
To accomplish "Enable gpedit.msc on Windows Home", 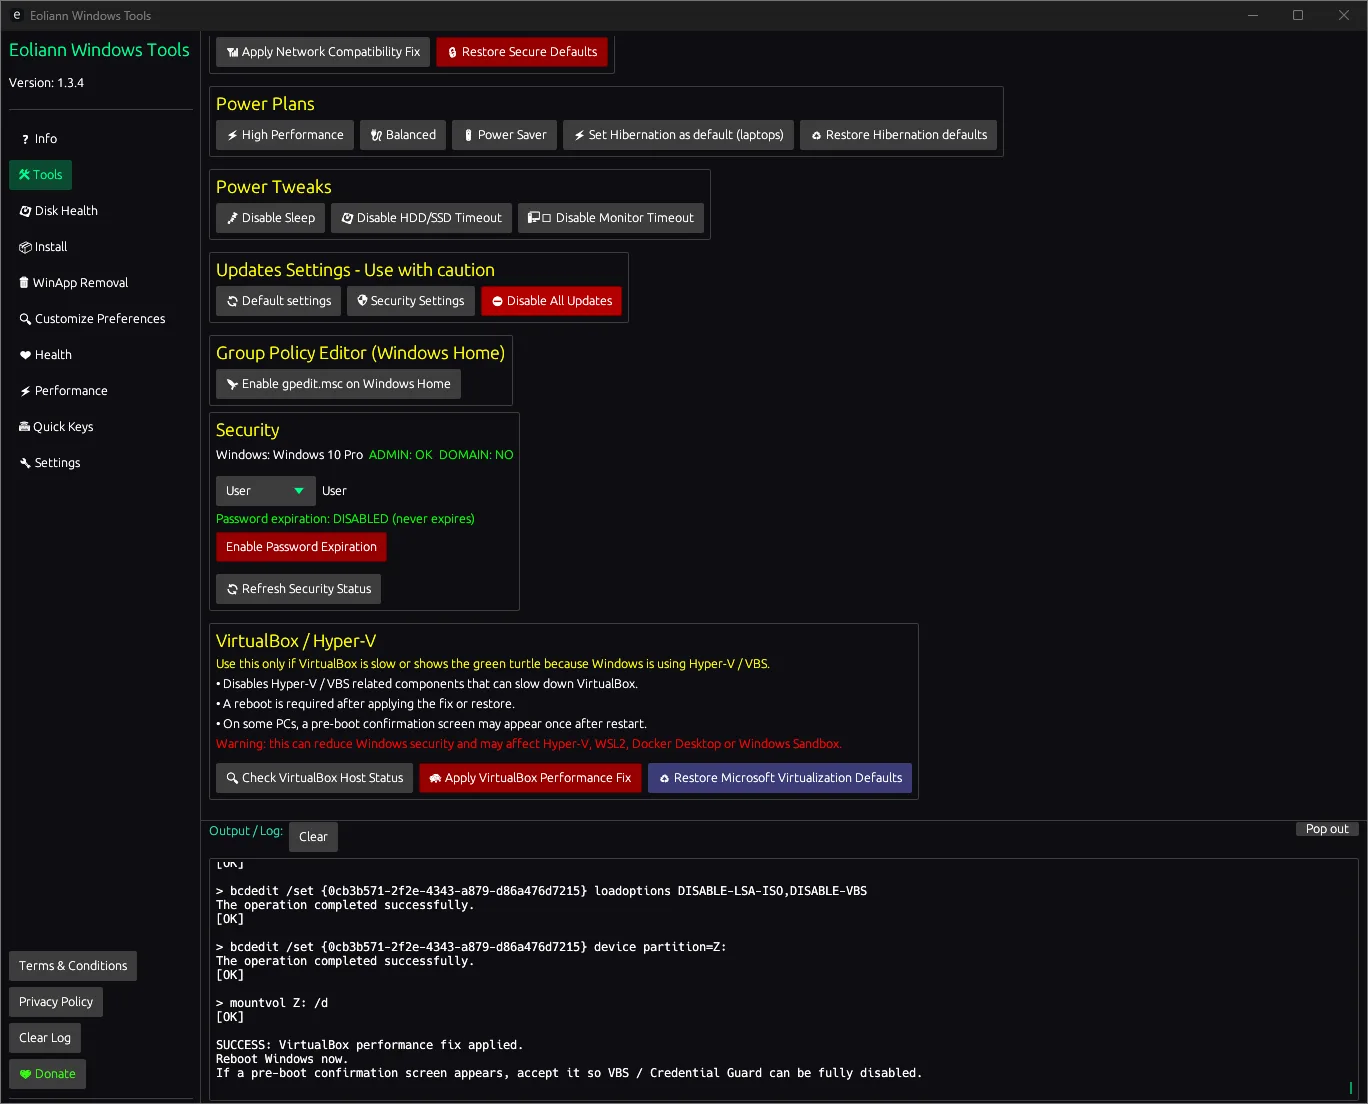I will tap(338, 383).
